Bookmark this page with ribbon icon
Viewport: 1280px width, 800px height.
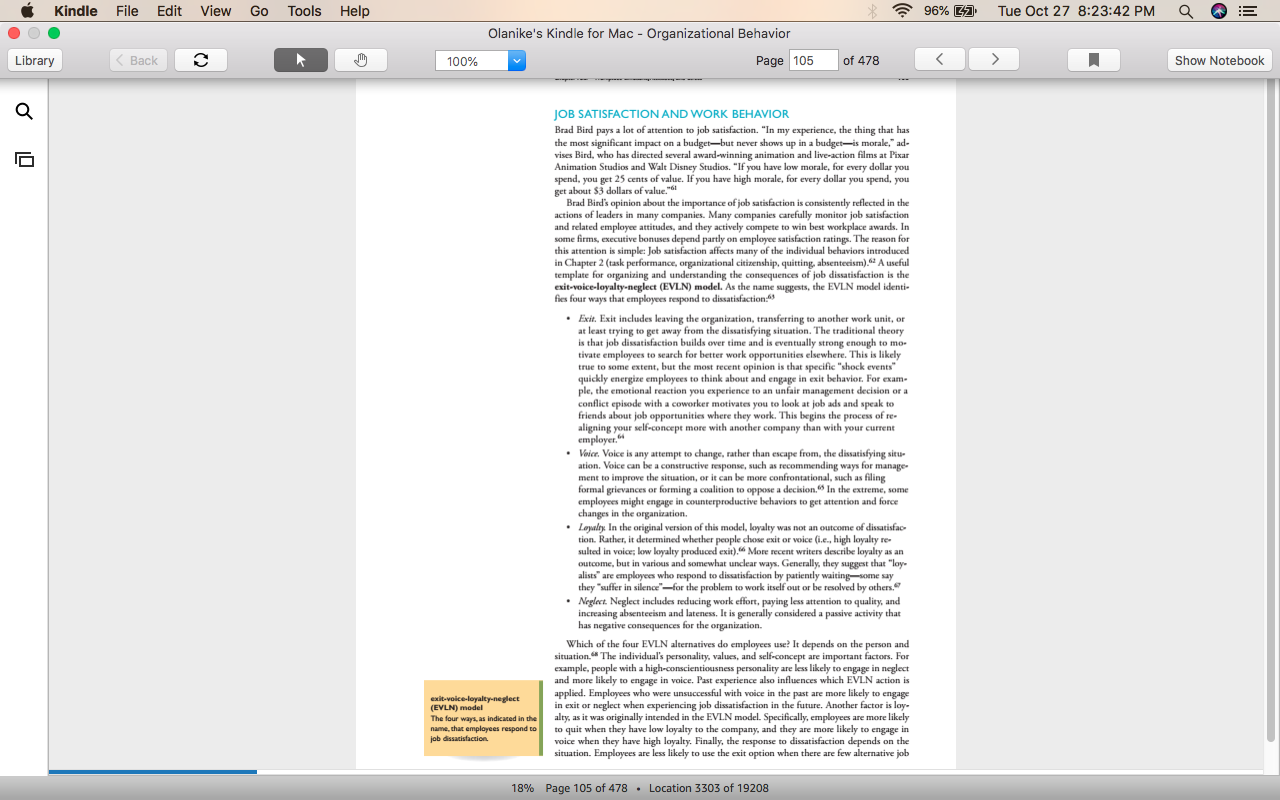click(1094, 60)
